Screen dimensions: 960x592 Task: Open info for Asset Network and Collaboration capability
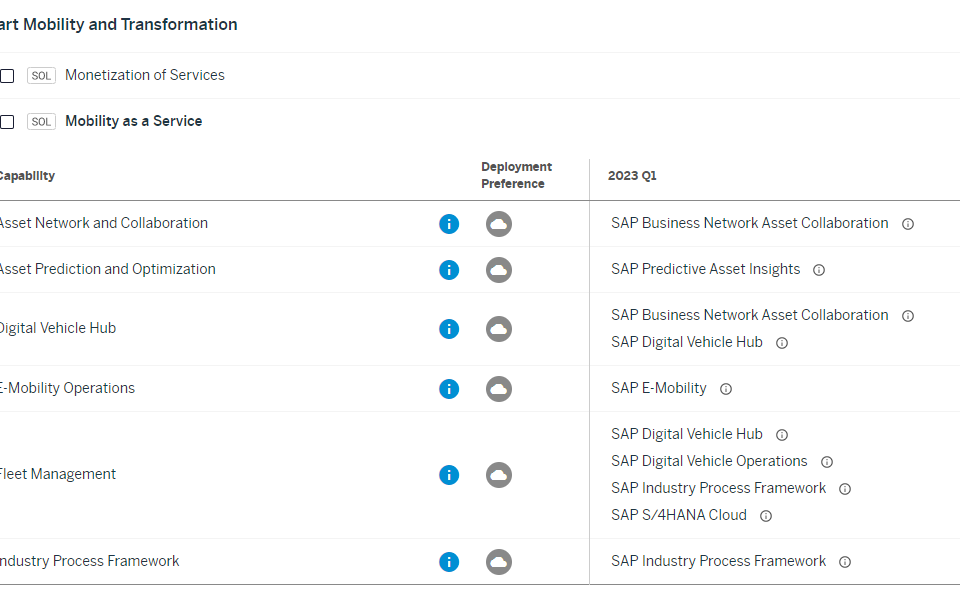pyautogui.click(x=449, y=224)
